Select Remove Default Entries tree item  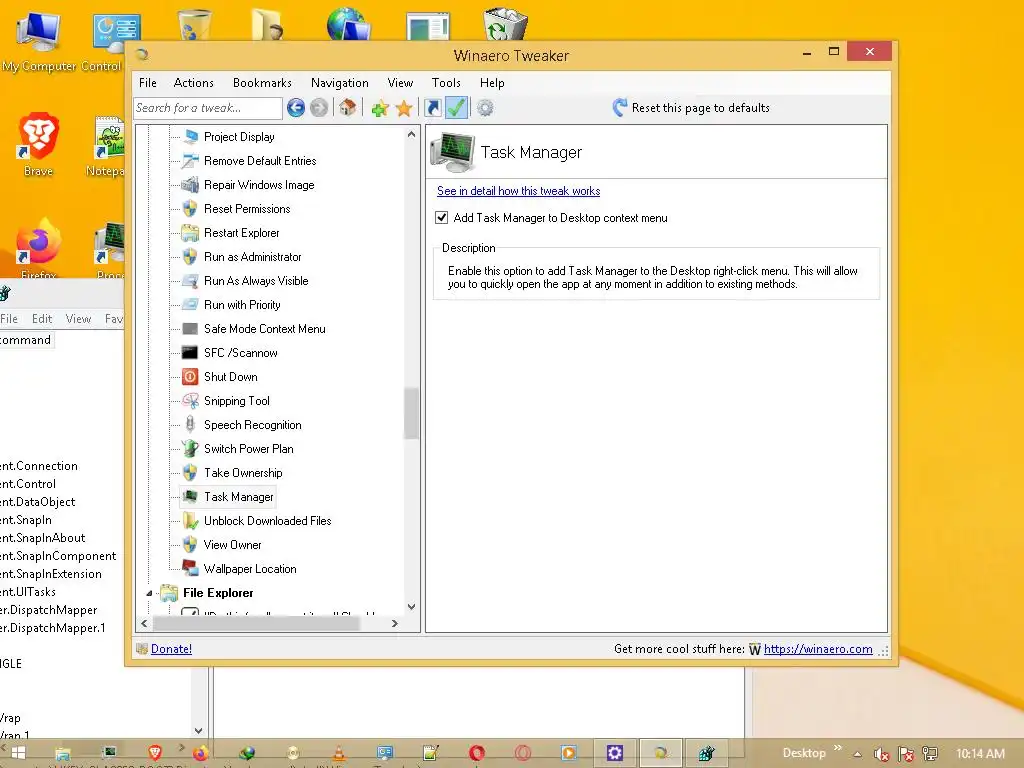[260, 161]
